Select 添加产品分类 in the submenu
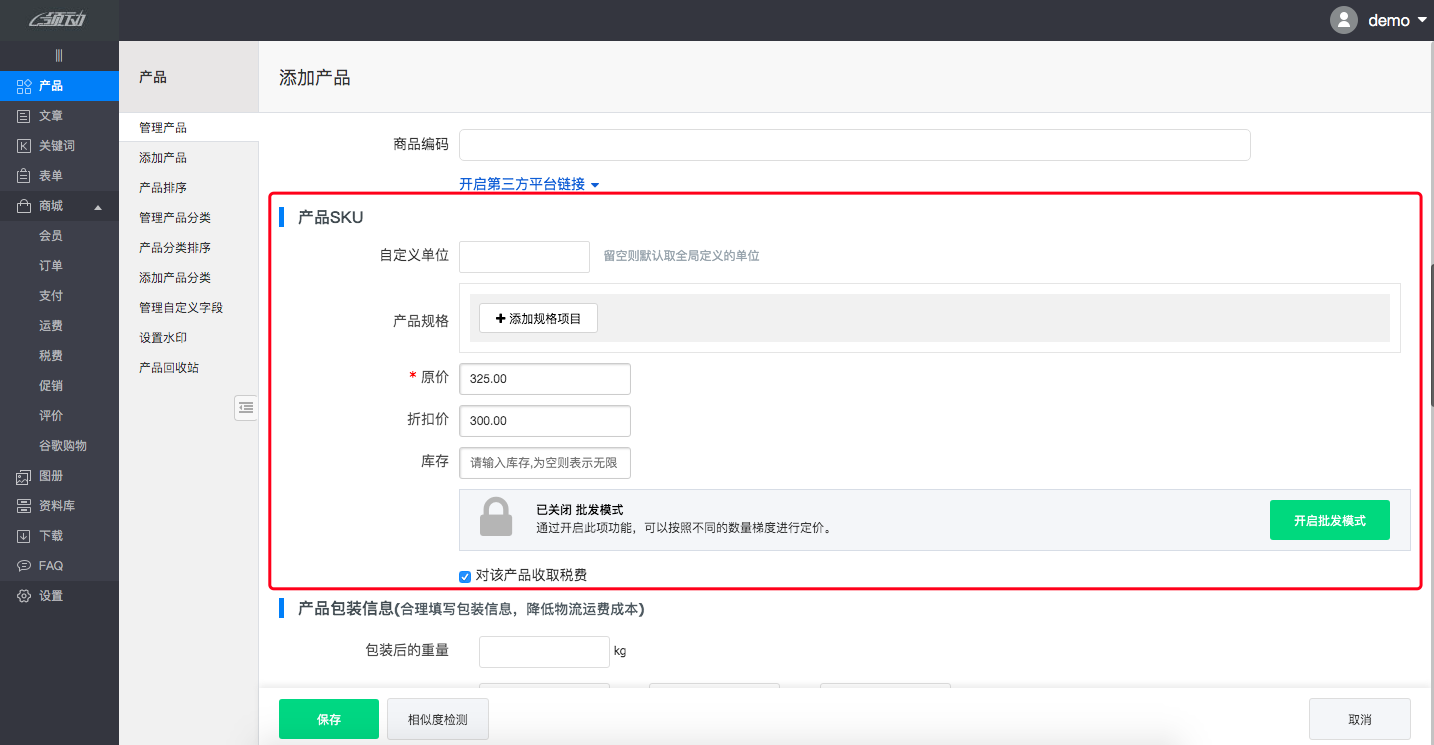Screen dimensions: 1434x745 [x=175, y=278]
